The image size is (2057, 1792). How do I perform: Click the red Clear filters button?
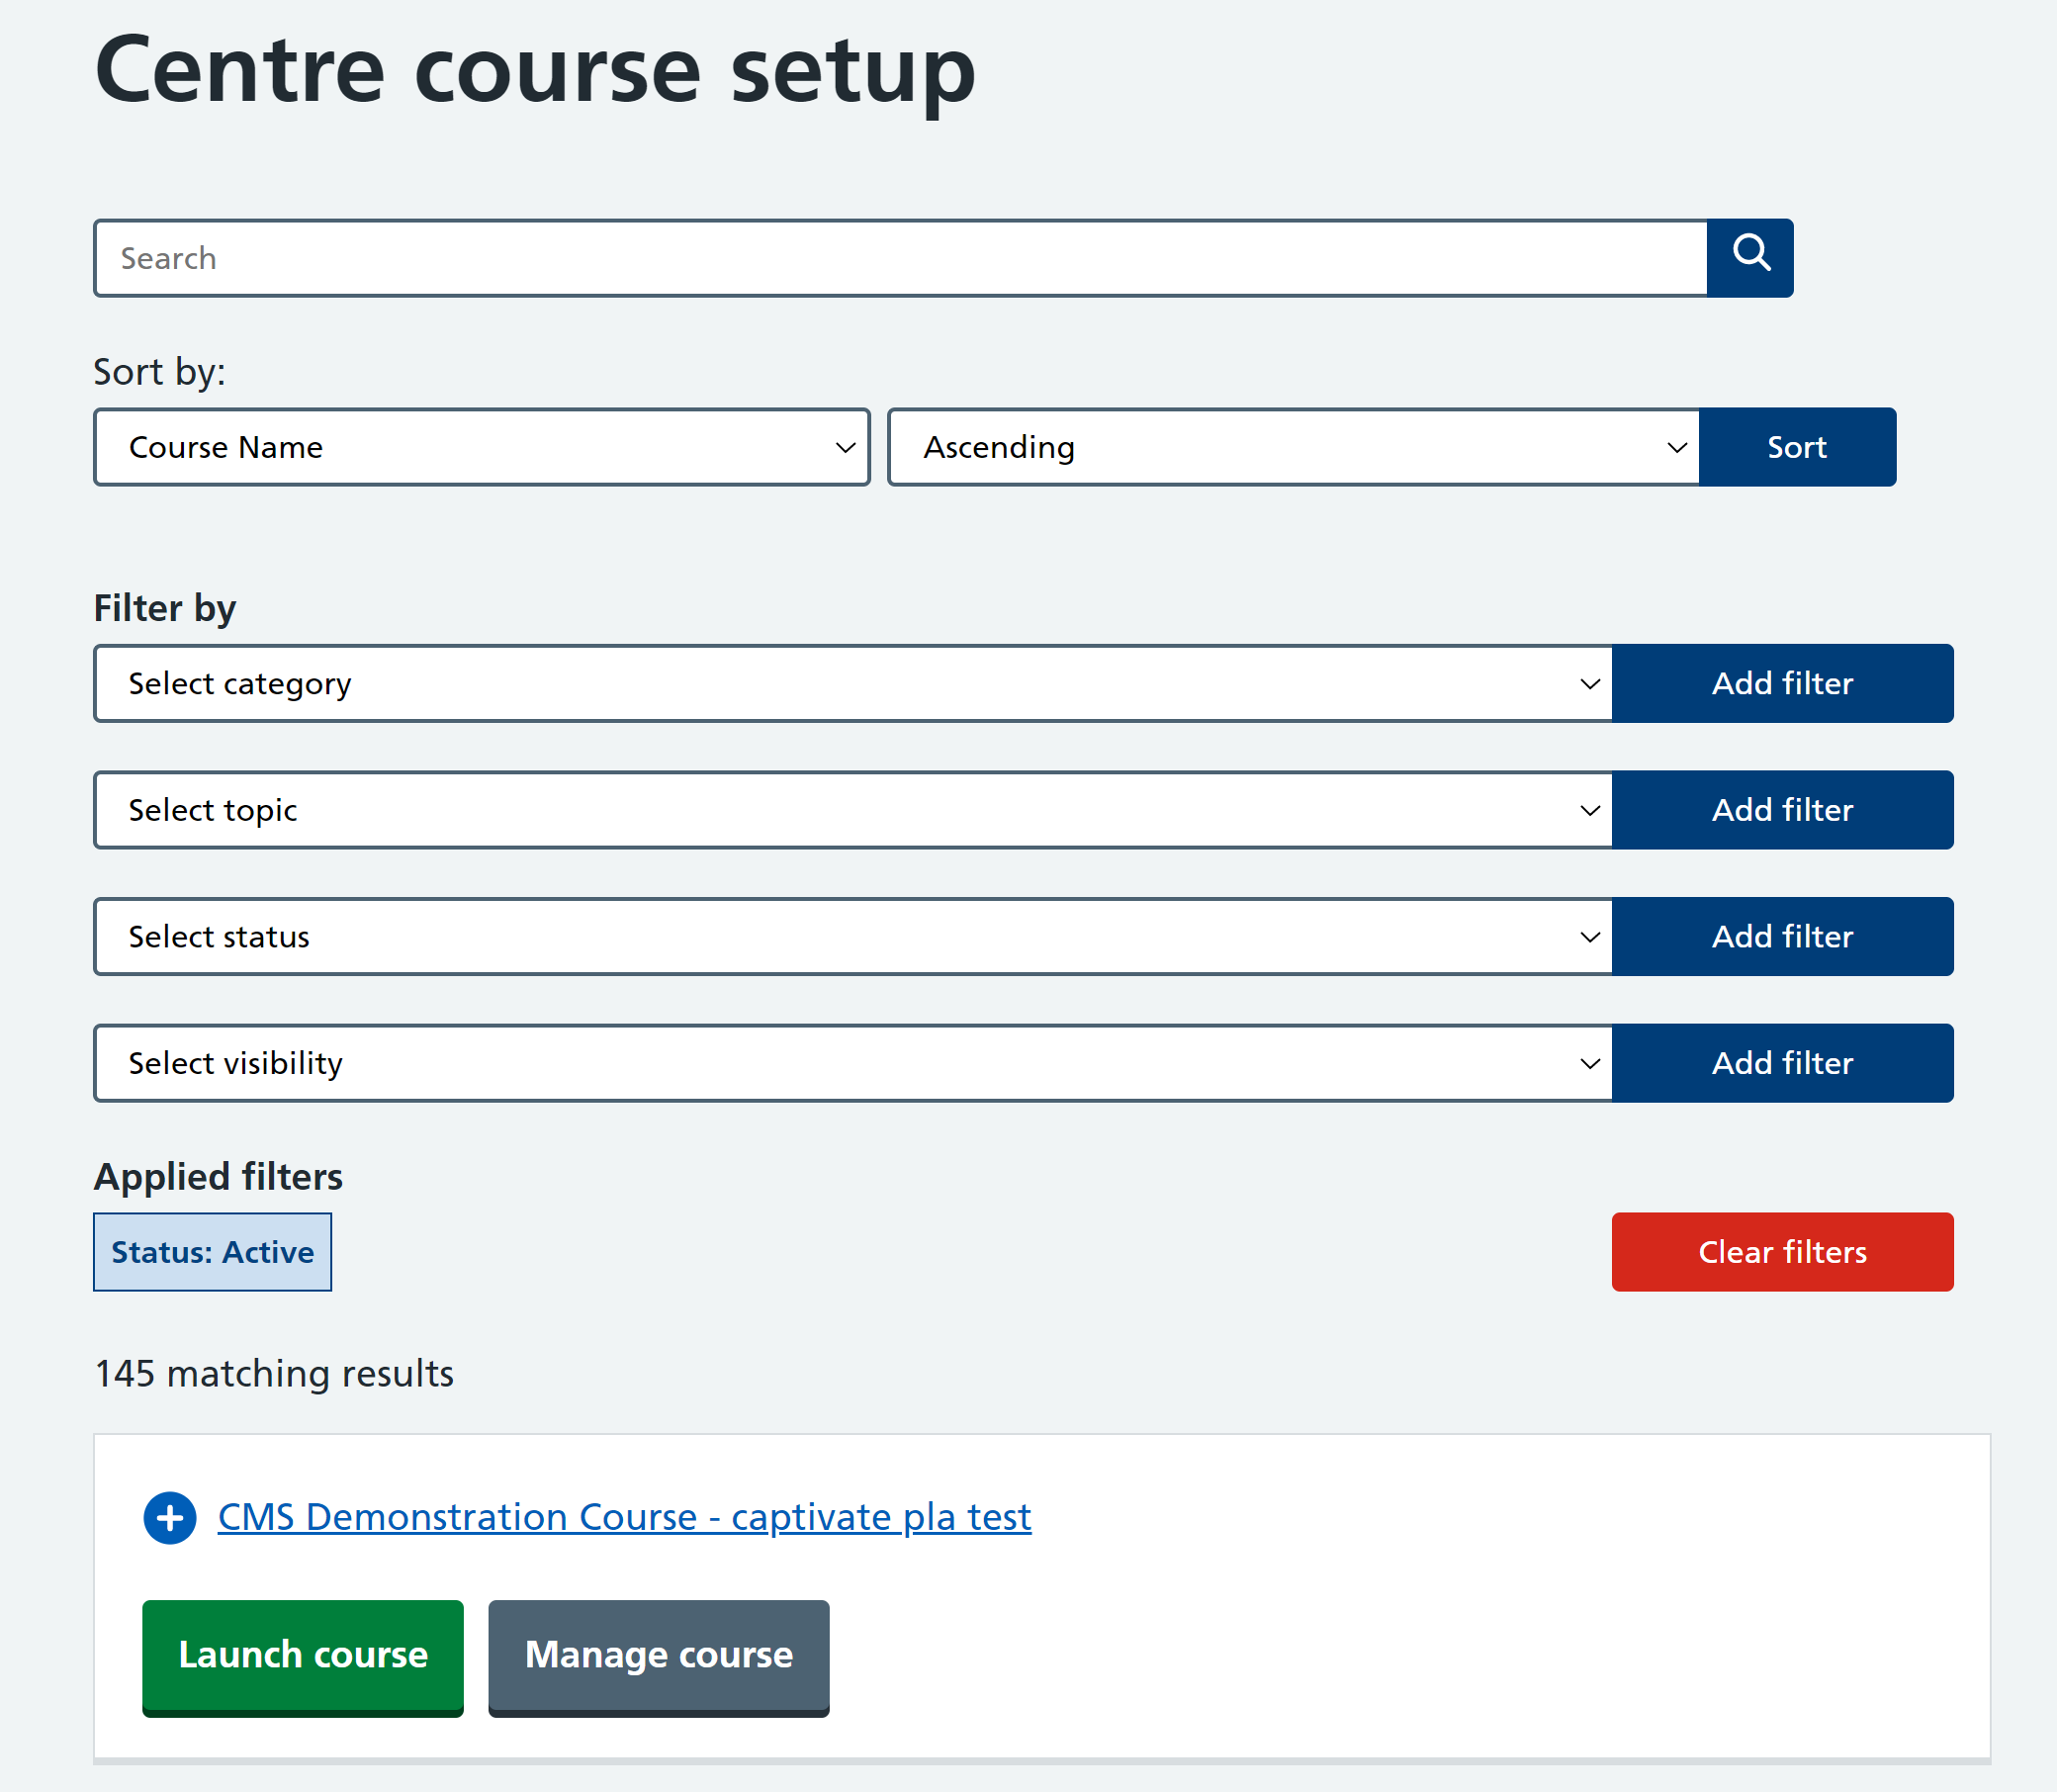point(1781,1252)
